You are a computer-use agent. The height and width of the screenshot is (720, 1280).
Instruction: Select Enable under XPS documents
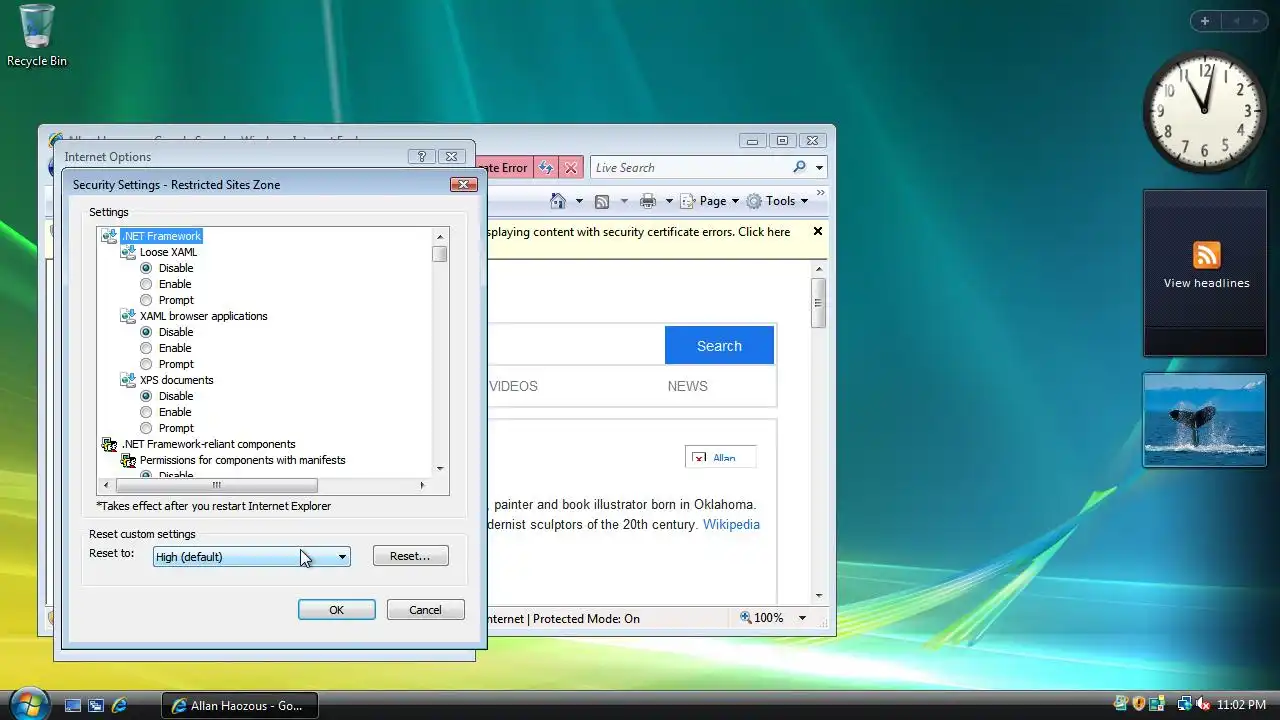pyautogui.click(x=146, y=412)
